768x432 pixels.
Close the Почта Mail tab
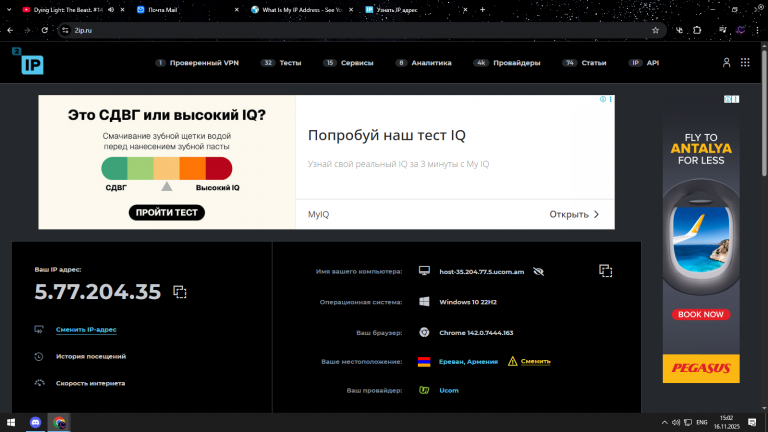[x=237, y=10]
